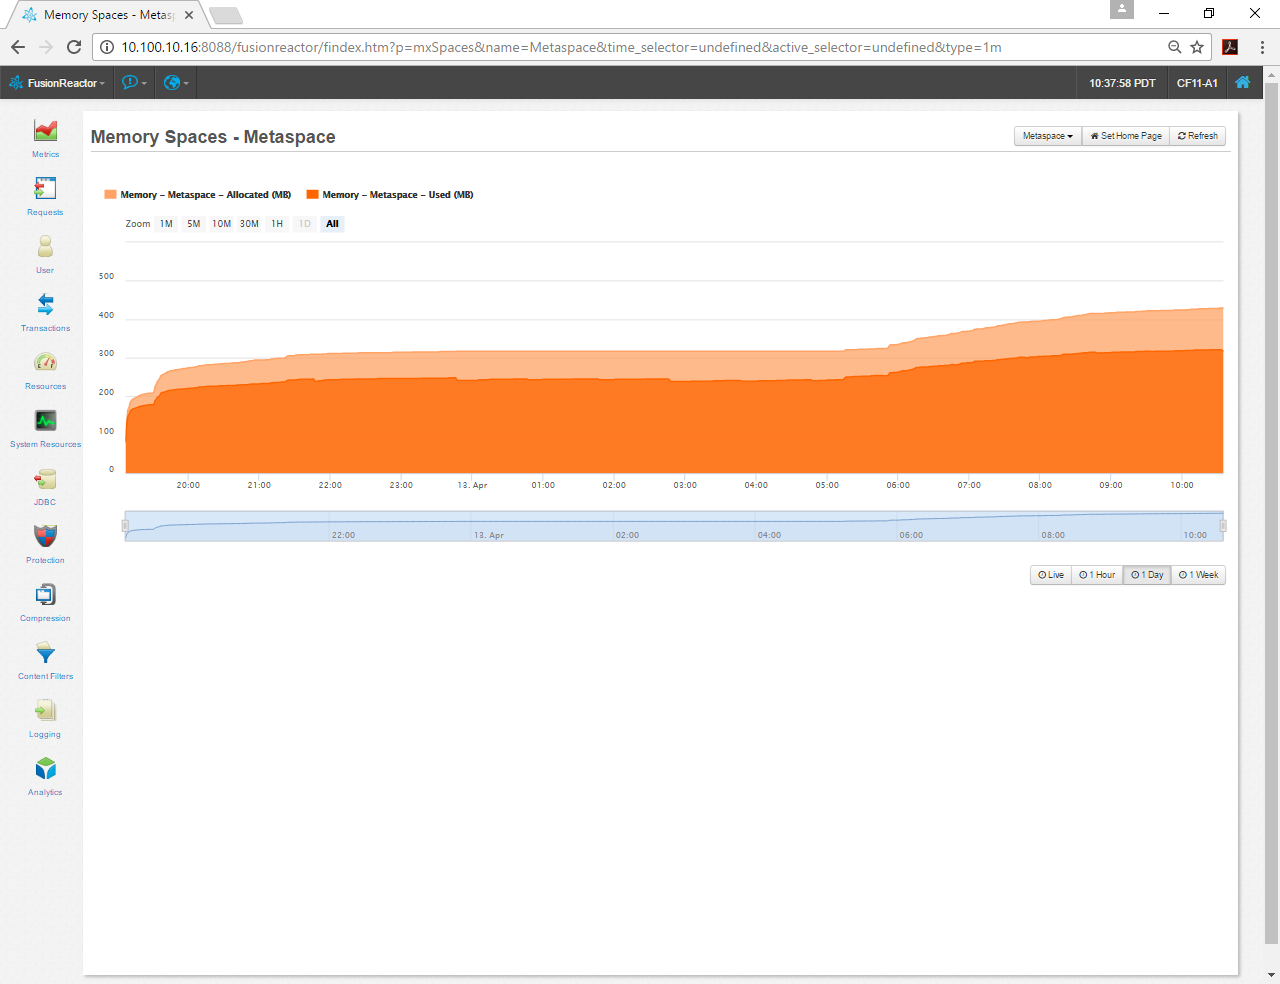Viewport: 1280px width, 984px height.
Task: Open the Resources gauge icon
Action: point(45,362)
